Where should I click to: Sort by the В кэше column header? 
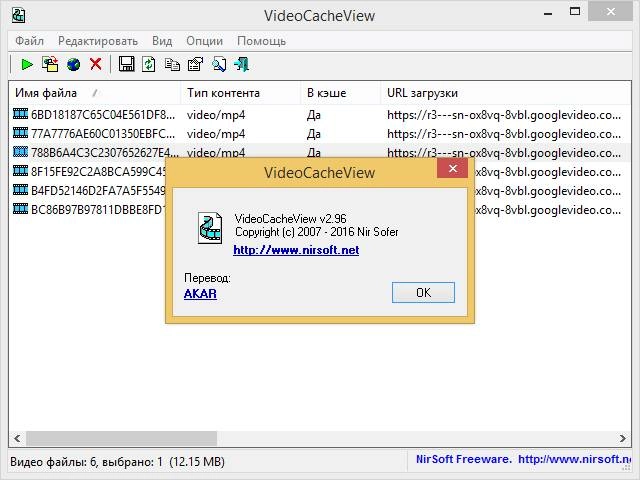[341, 93]
